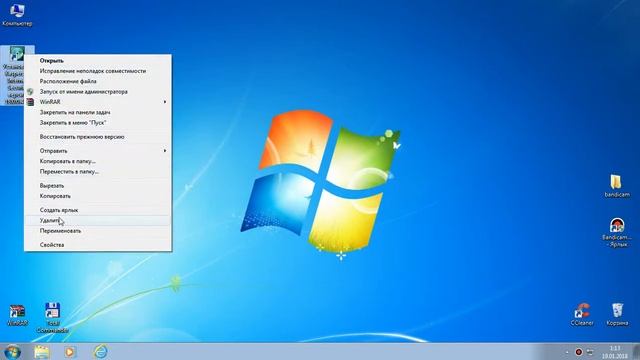Choose Восстановить прежнюю версию
Viewport: 640px width, 360px height.
(98, 137)
